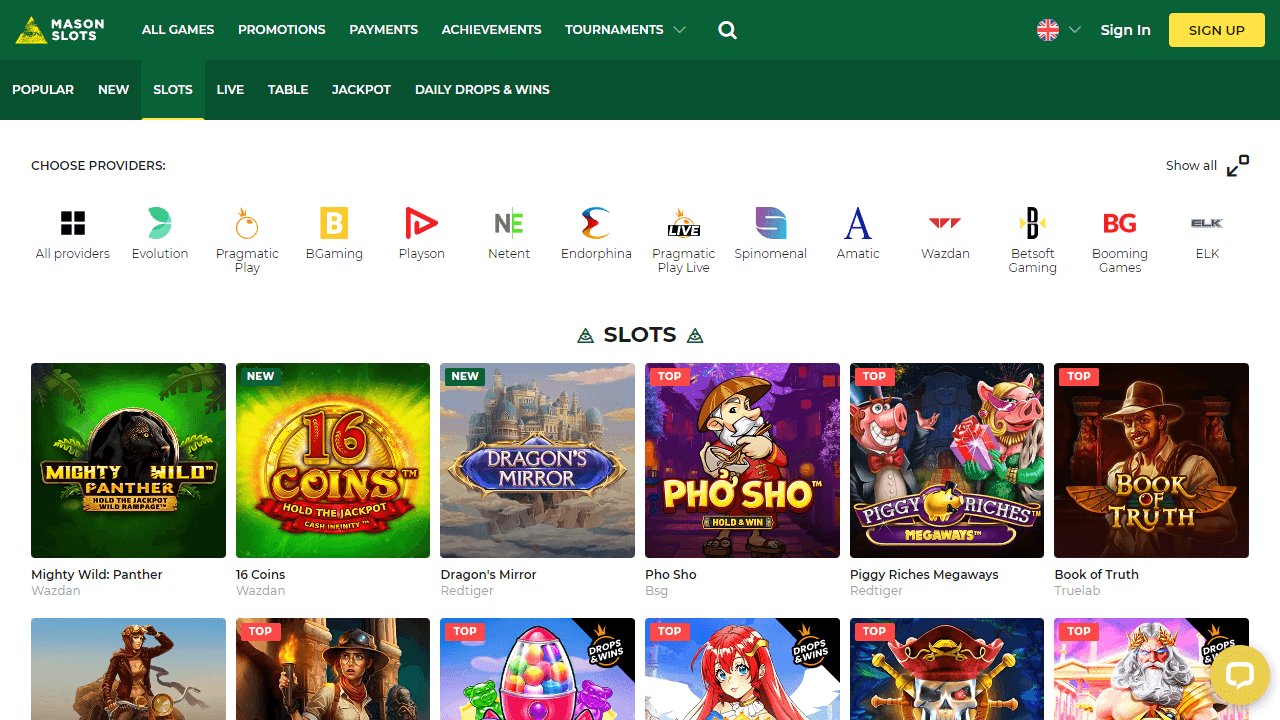The width and height of the screenshot is (1280, 720).
Task: Filter by BGaming provider icon
Action: [334, 222]
